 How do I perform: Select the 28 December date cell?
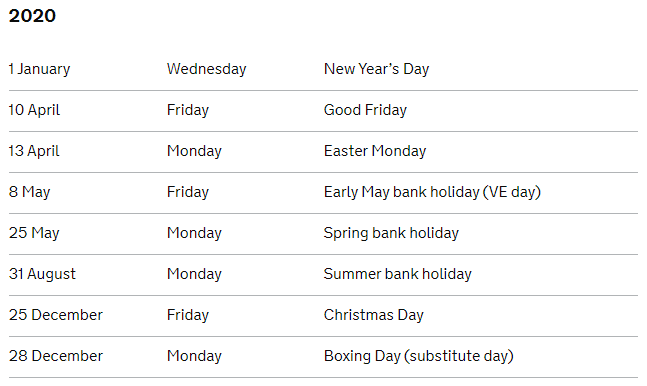click(56, 356)
